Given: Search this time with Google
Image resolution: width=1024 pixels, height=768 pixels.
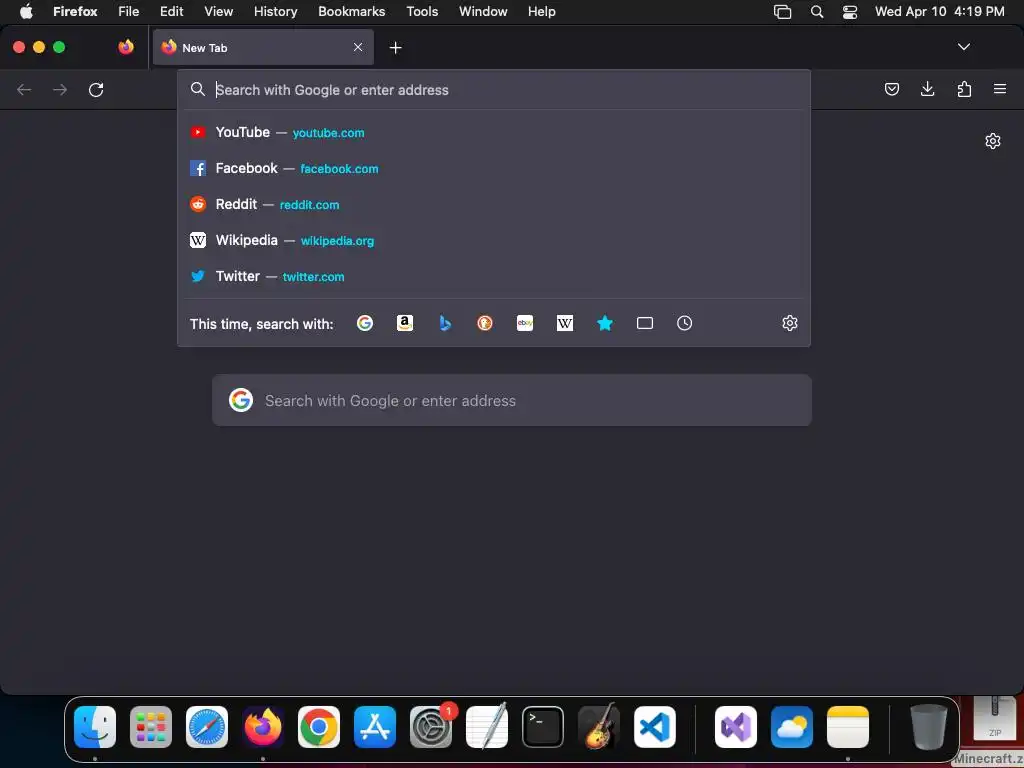Looking at the screenshot, I should point(365,323).
